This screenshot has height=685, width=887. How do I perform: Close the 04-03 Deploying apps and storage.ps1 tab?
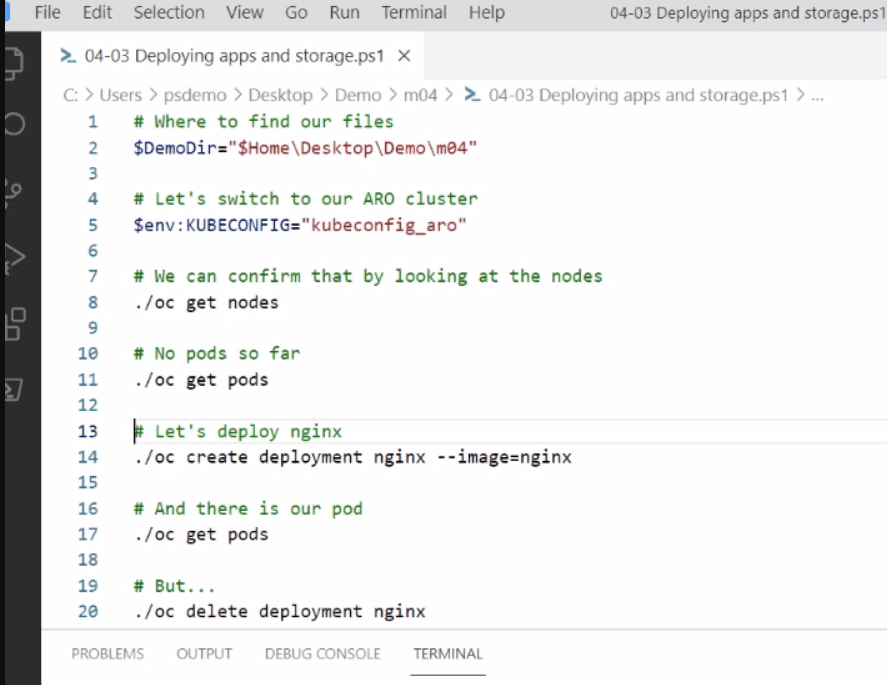pyautogui.click(x=404, y=56)
